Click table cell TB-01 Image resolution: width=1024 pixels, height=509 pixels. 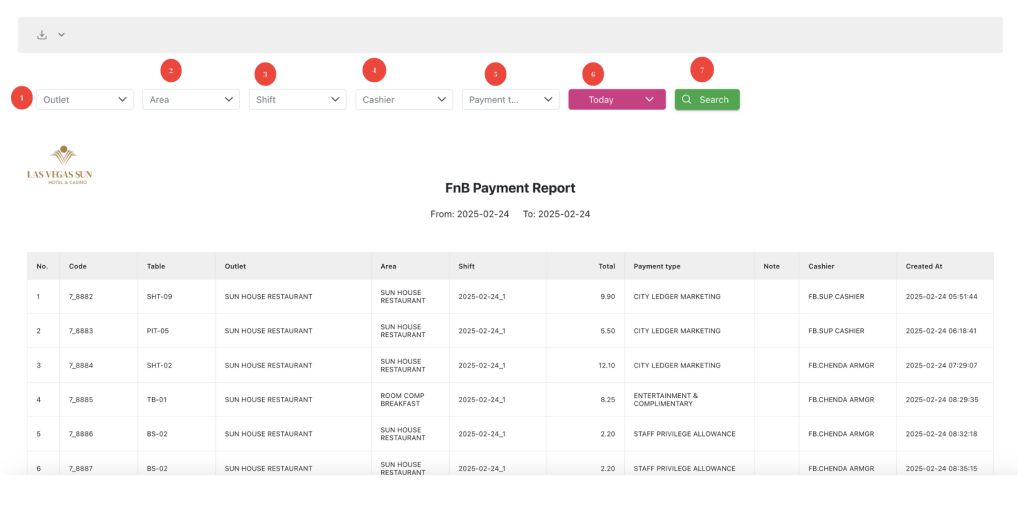point(159,399)
